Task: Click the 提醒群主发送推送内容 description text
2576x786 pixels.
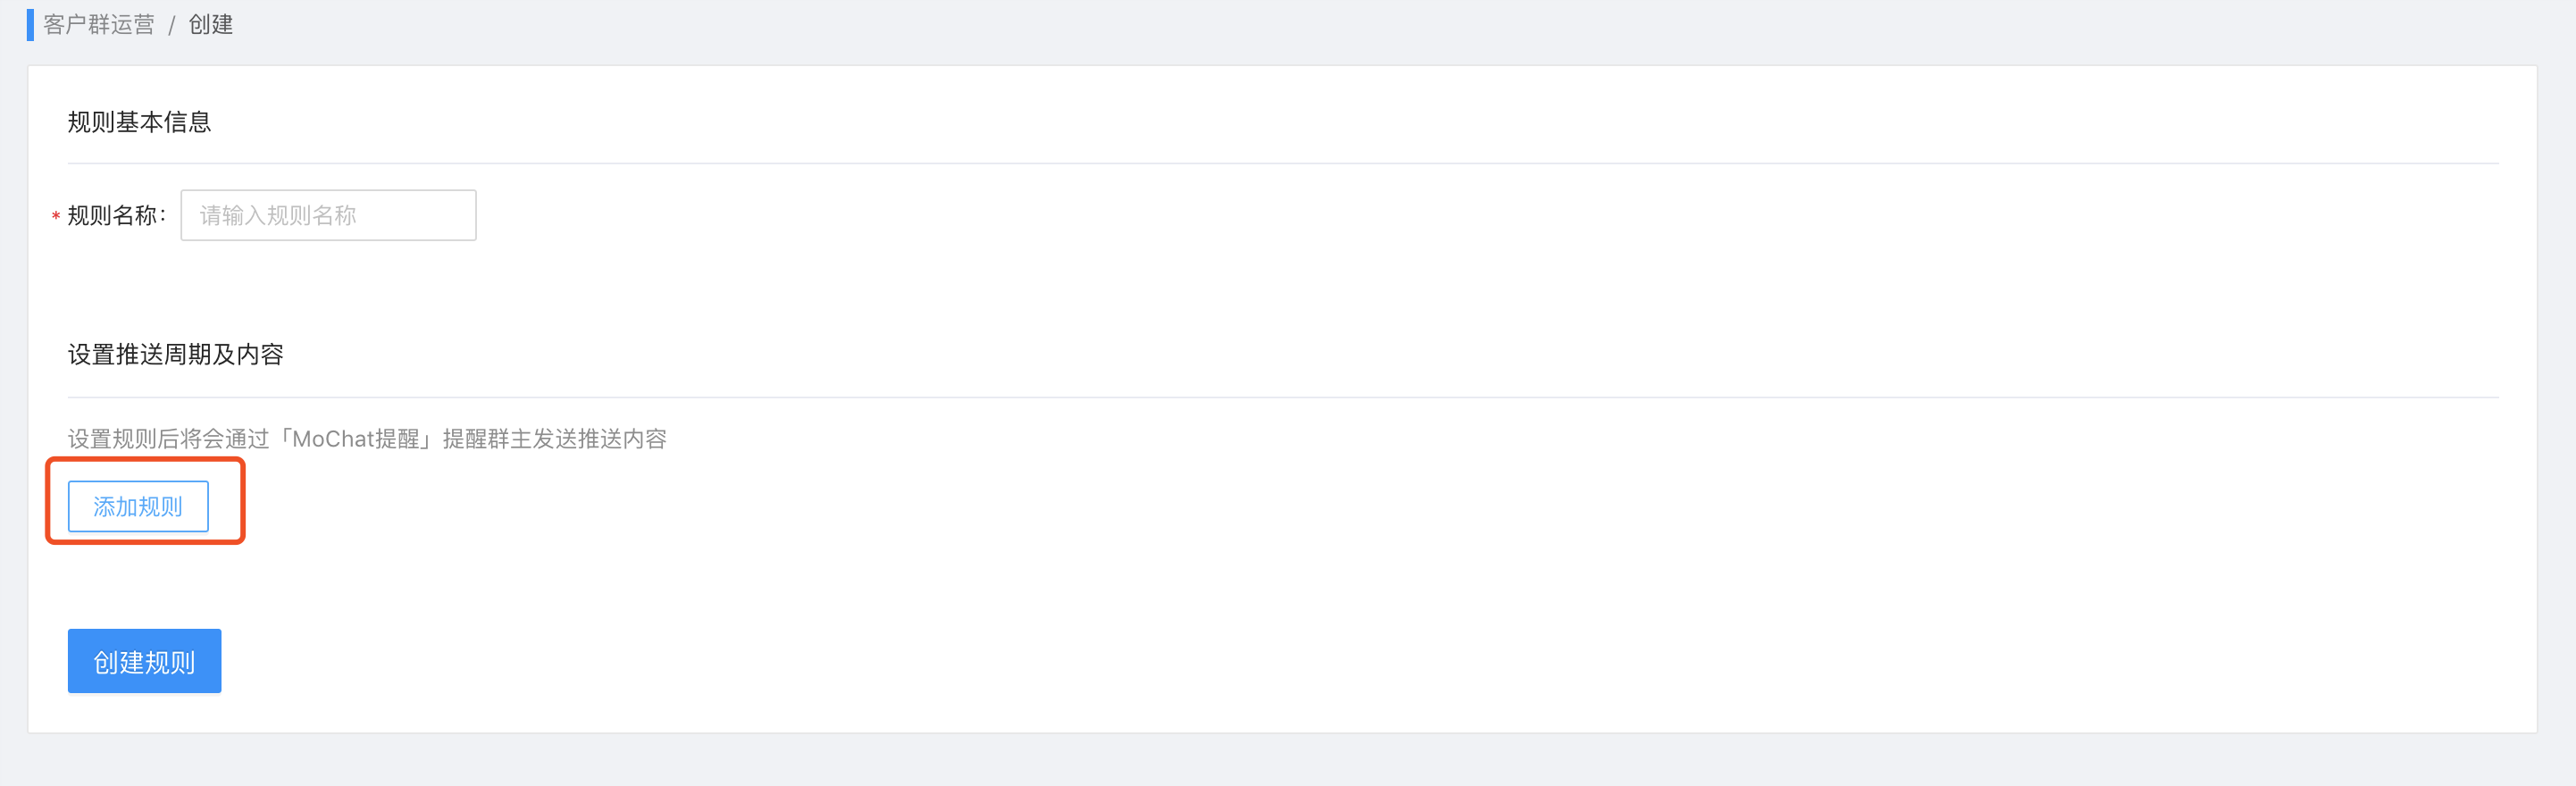Action: [x=554, y=439]
